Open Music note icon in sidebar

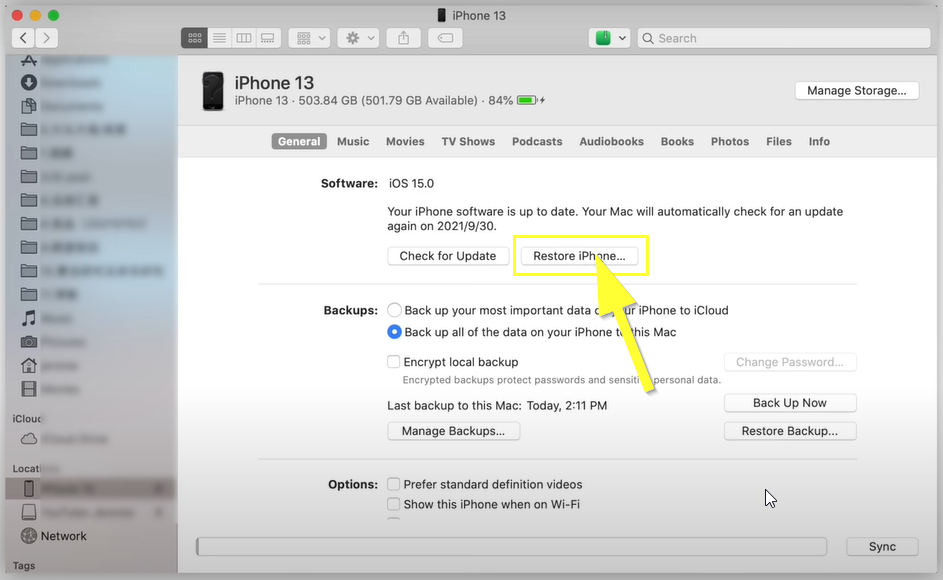[x=29, y=318]
